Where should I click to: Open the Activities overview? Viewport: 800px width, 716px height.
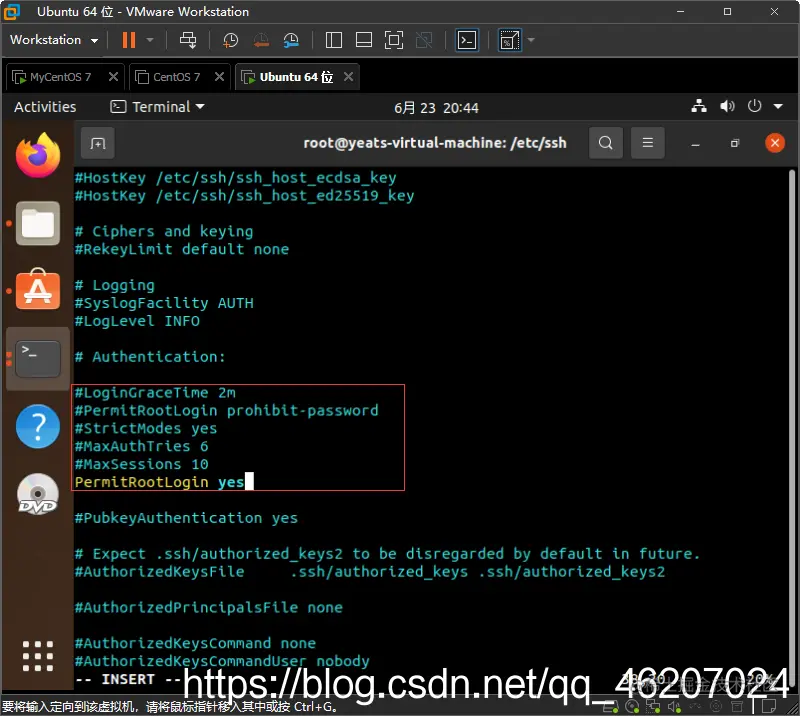45,107
